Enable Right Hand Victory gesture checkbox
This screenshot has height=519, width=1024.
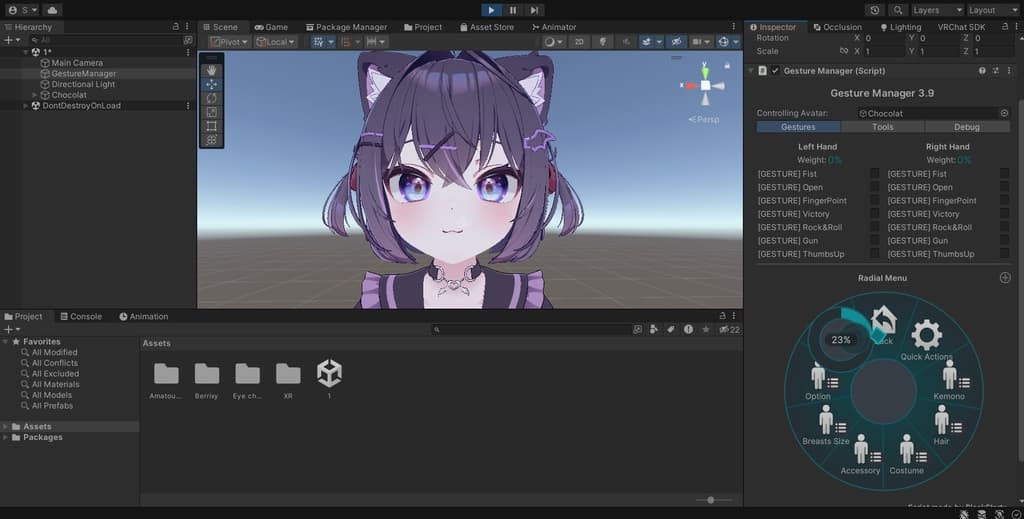point(1004,214)
